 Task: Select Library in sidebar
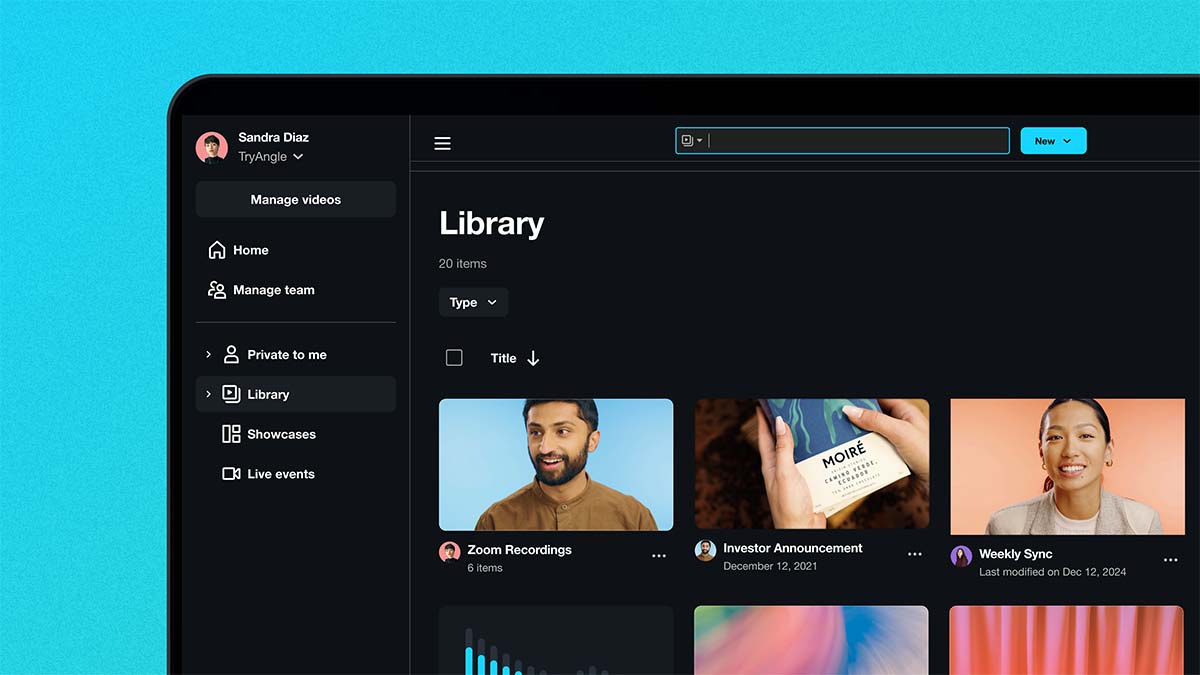[x=296, y=394]
